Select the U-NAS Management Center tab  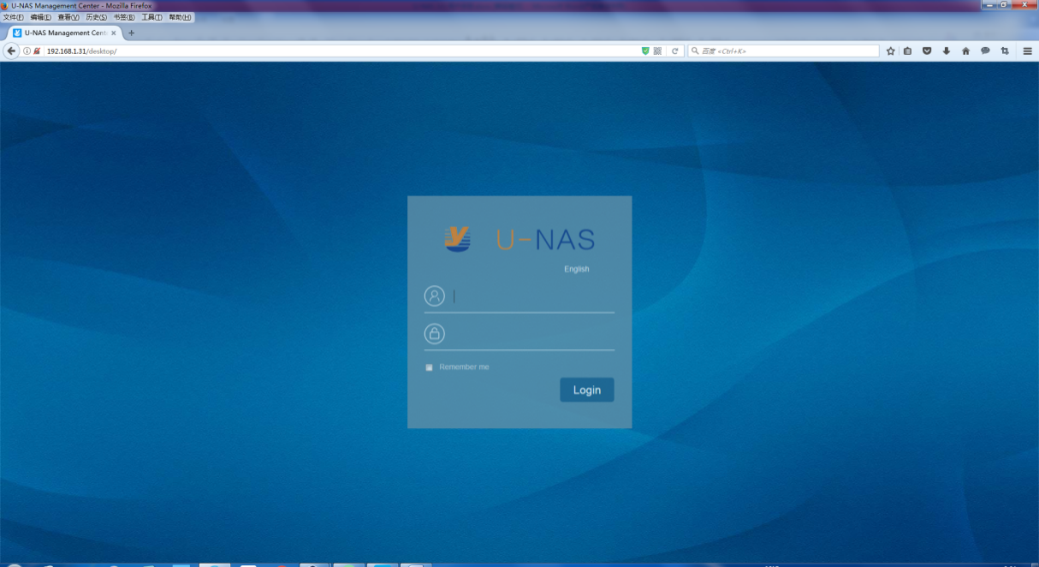click(x=64, y=32)
